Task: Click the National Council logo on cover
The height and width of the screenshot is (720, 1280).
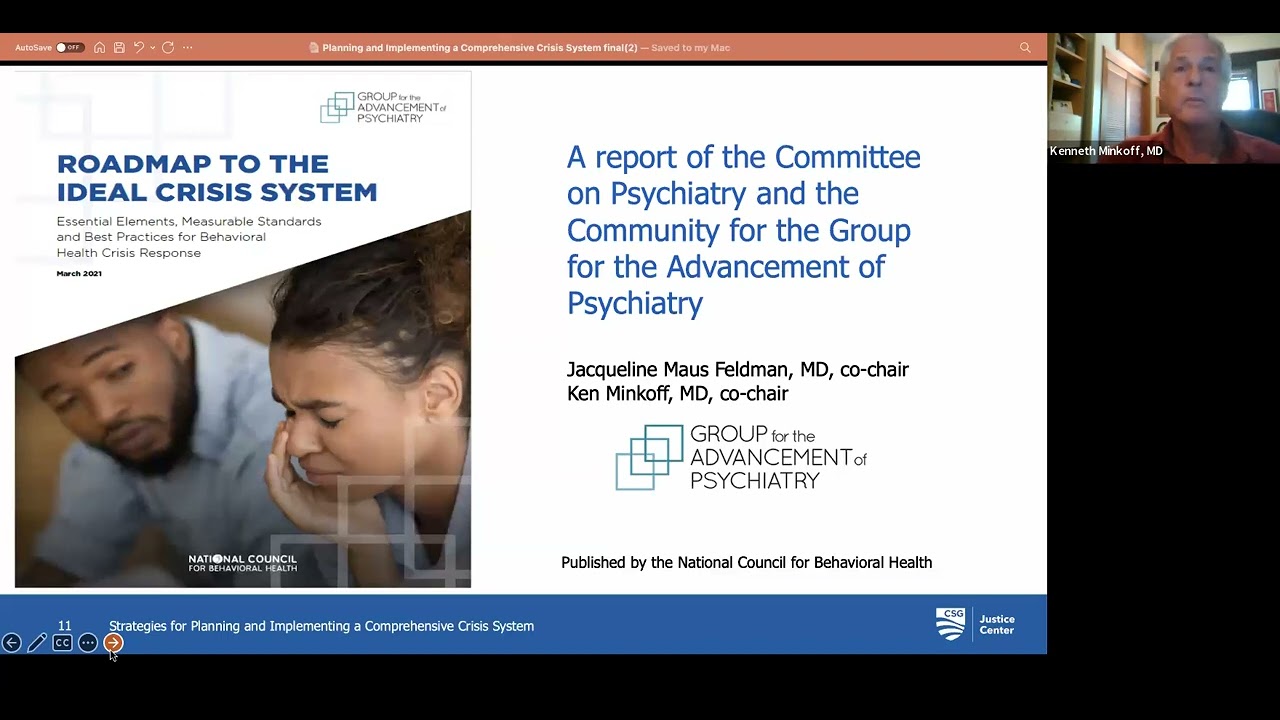Action: 243,563
